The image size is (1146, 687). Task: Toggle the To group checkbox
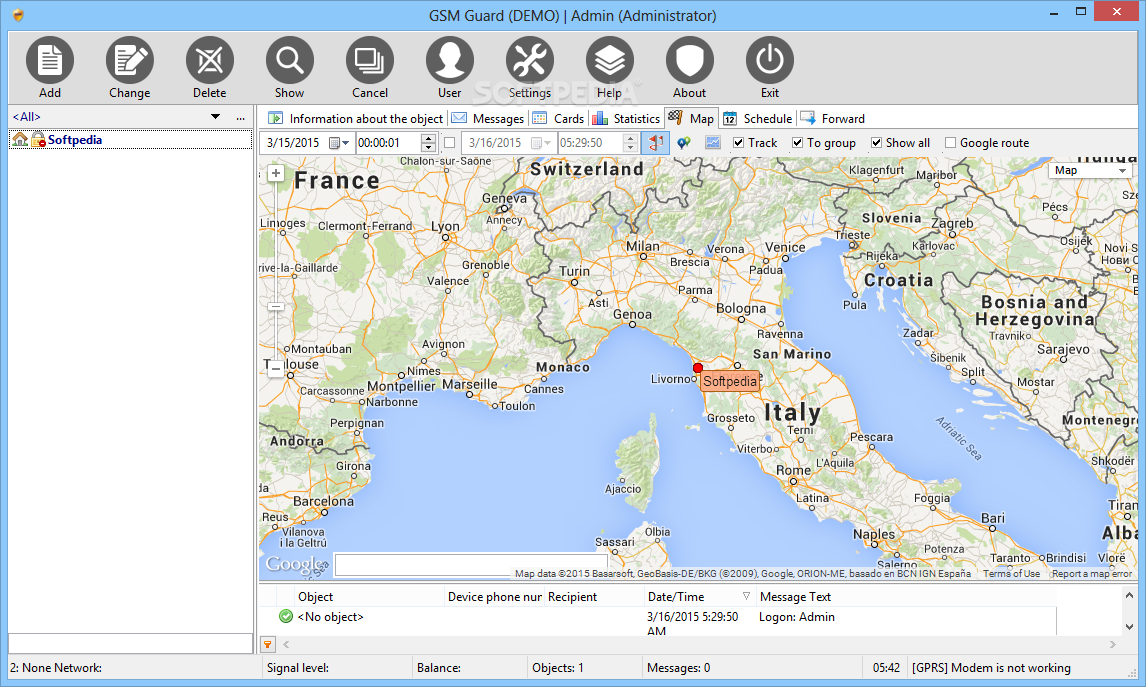(x=797, y=143)
